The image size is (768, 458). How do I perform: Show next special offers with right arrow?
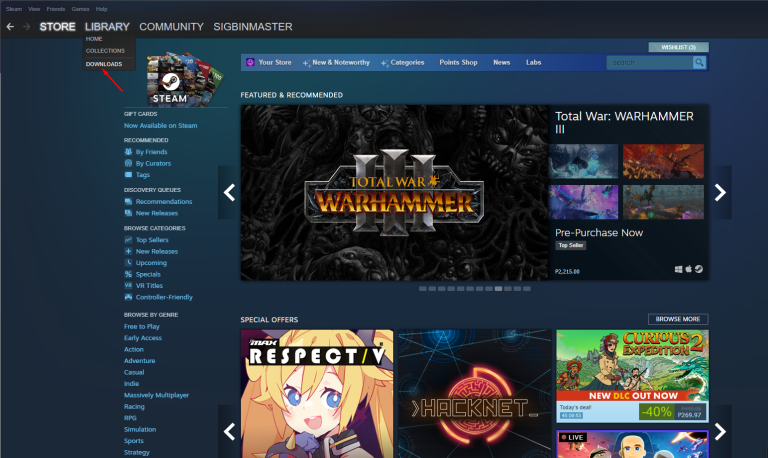click(720, 432)
